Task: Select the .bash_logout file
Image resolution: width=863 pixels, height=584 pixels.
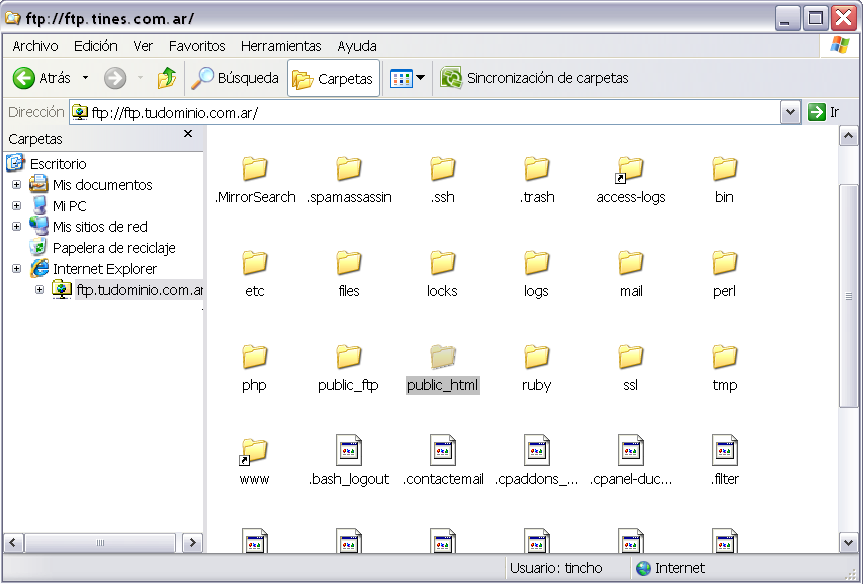Action: pos(349,461)
